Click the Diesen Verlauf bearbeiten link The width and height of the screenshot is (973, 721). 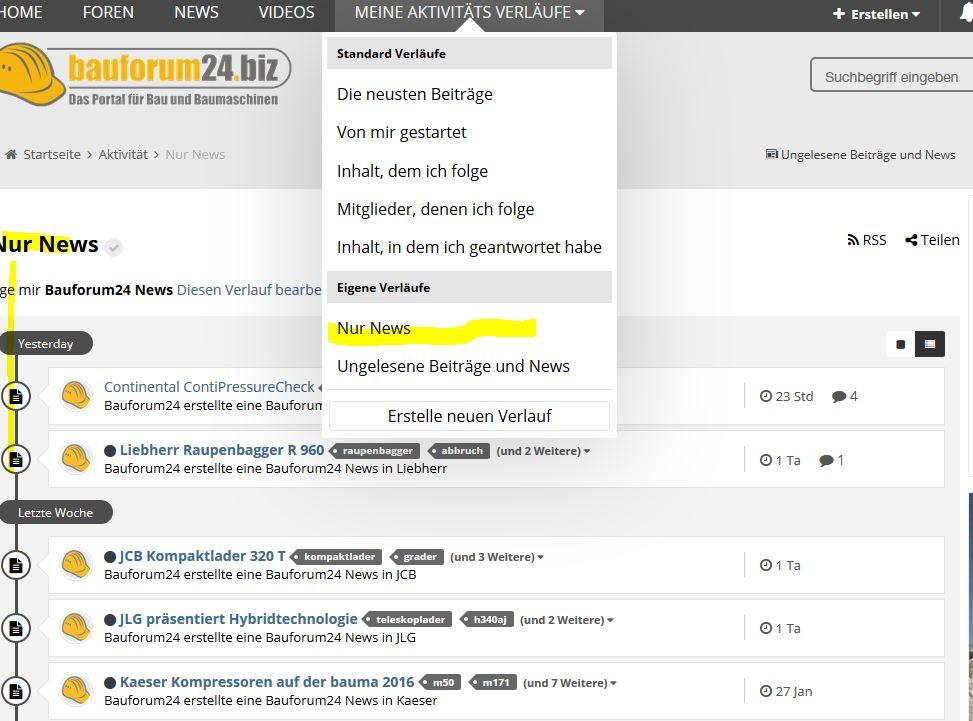pos(249,290)
